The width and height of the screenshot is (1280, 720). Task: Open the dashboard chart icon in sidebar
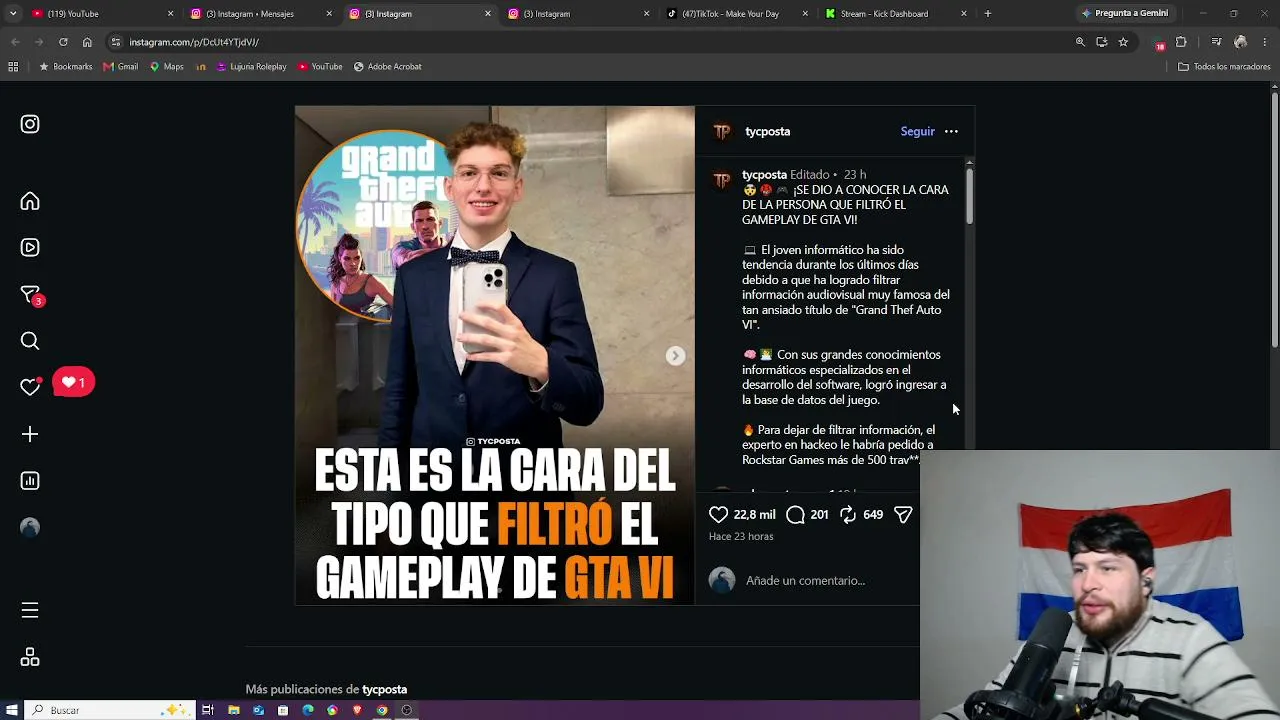point(30,481)
